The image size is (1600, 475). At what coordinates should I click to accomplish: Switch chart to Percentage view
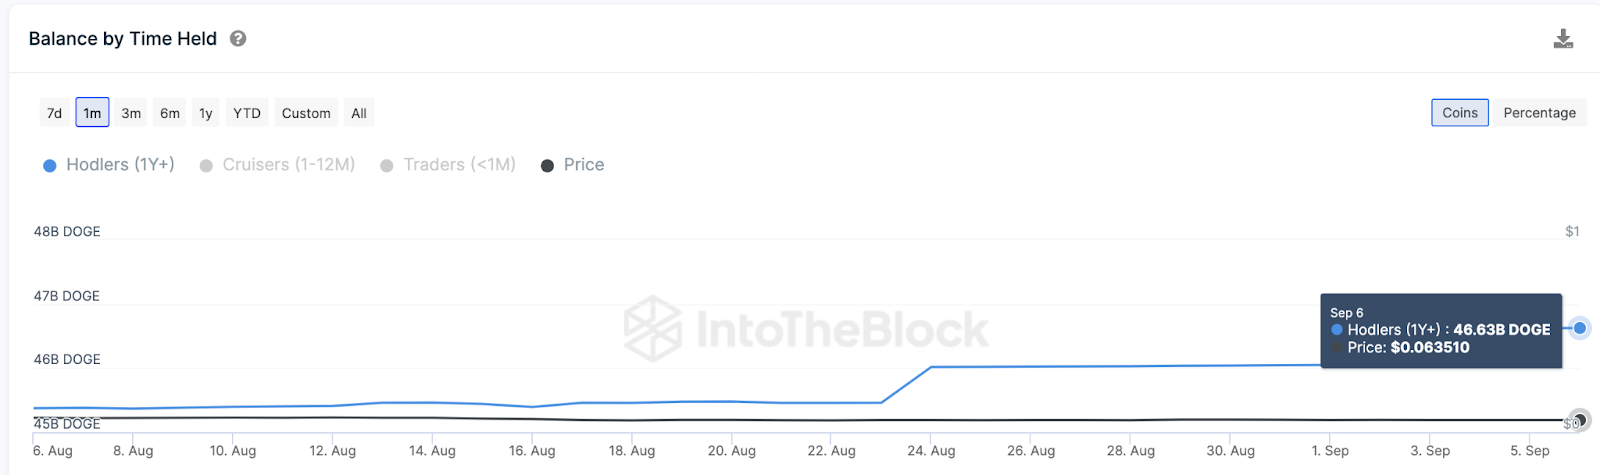tap(1539, 113)
